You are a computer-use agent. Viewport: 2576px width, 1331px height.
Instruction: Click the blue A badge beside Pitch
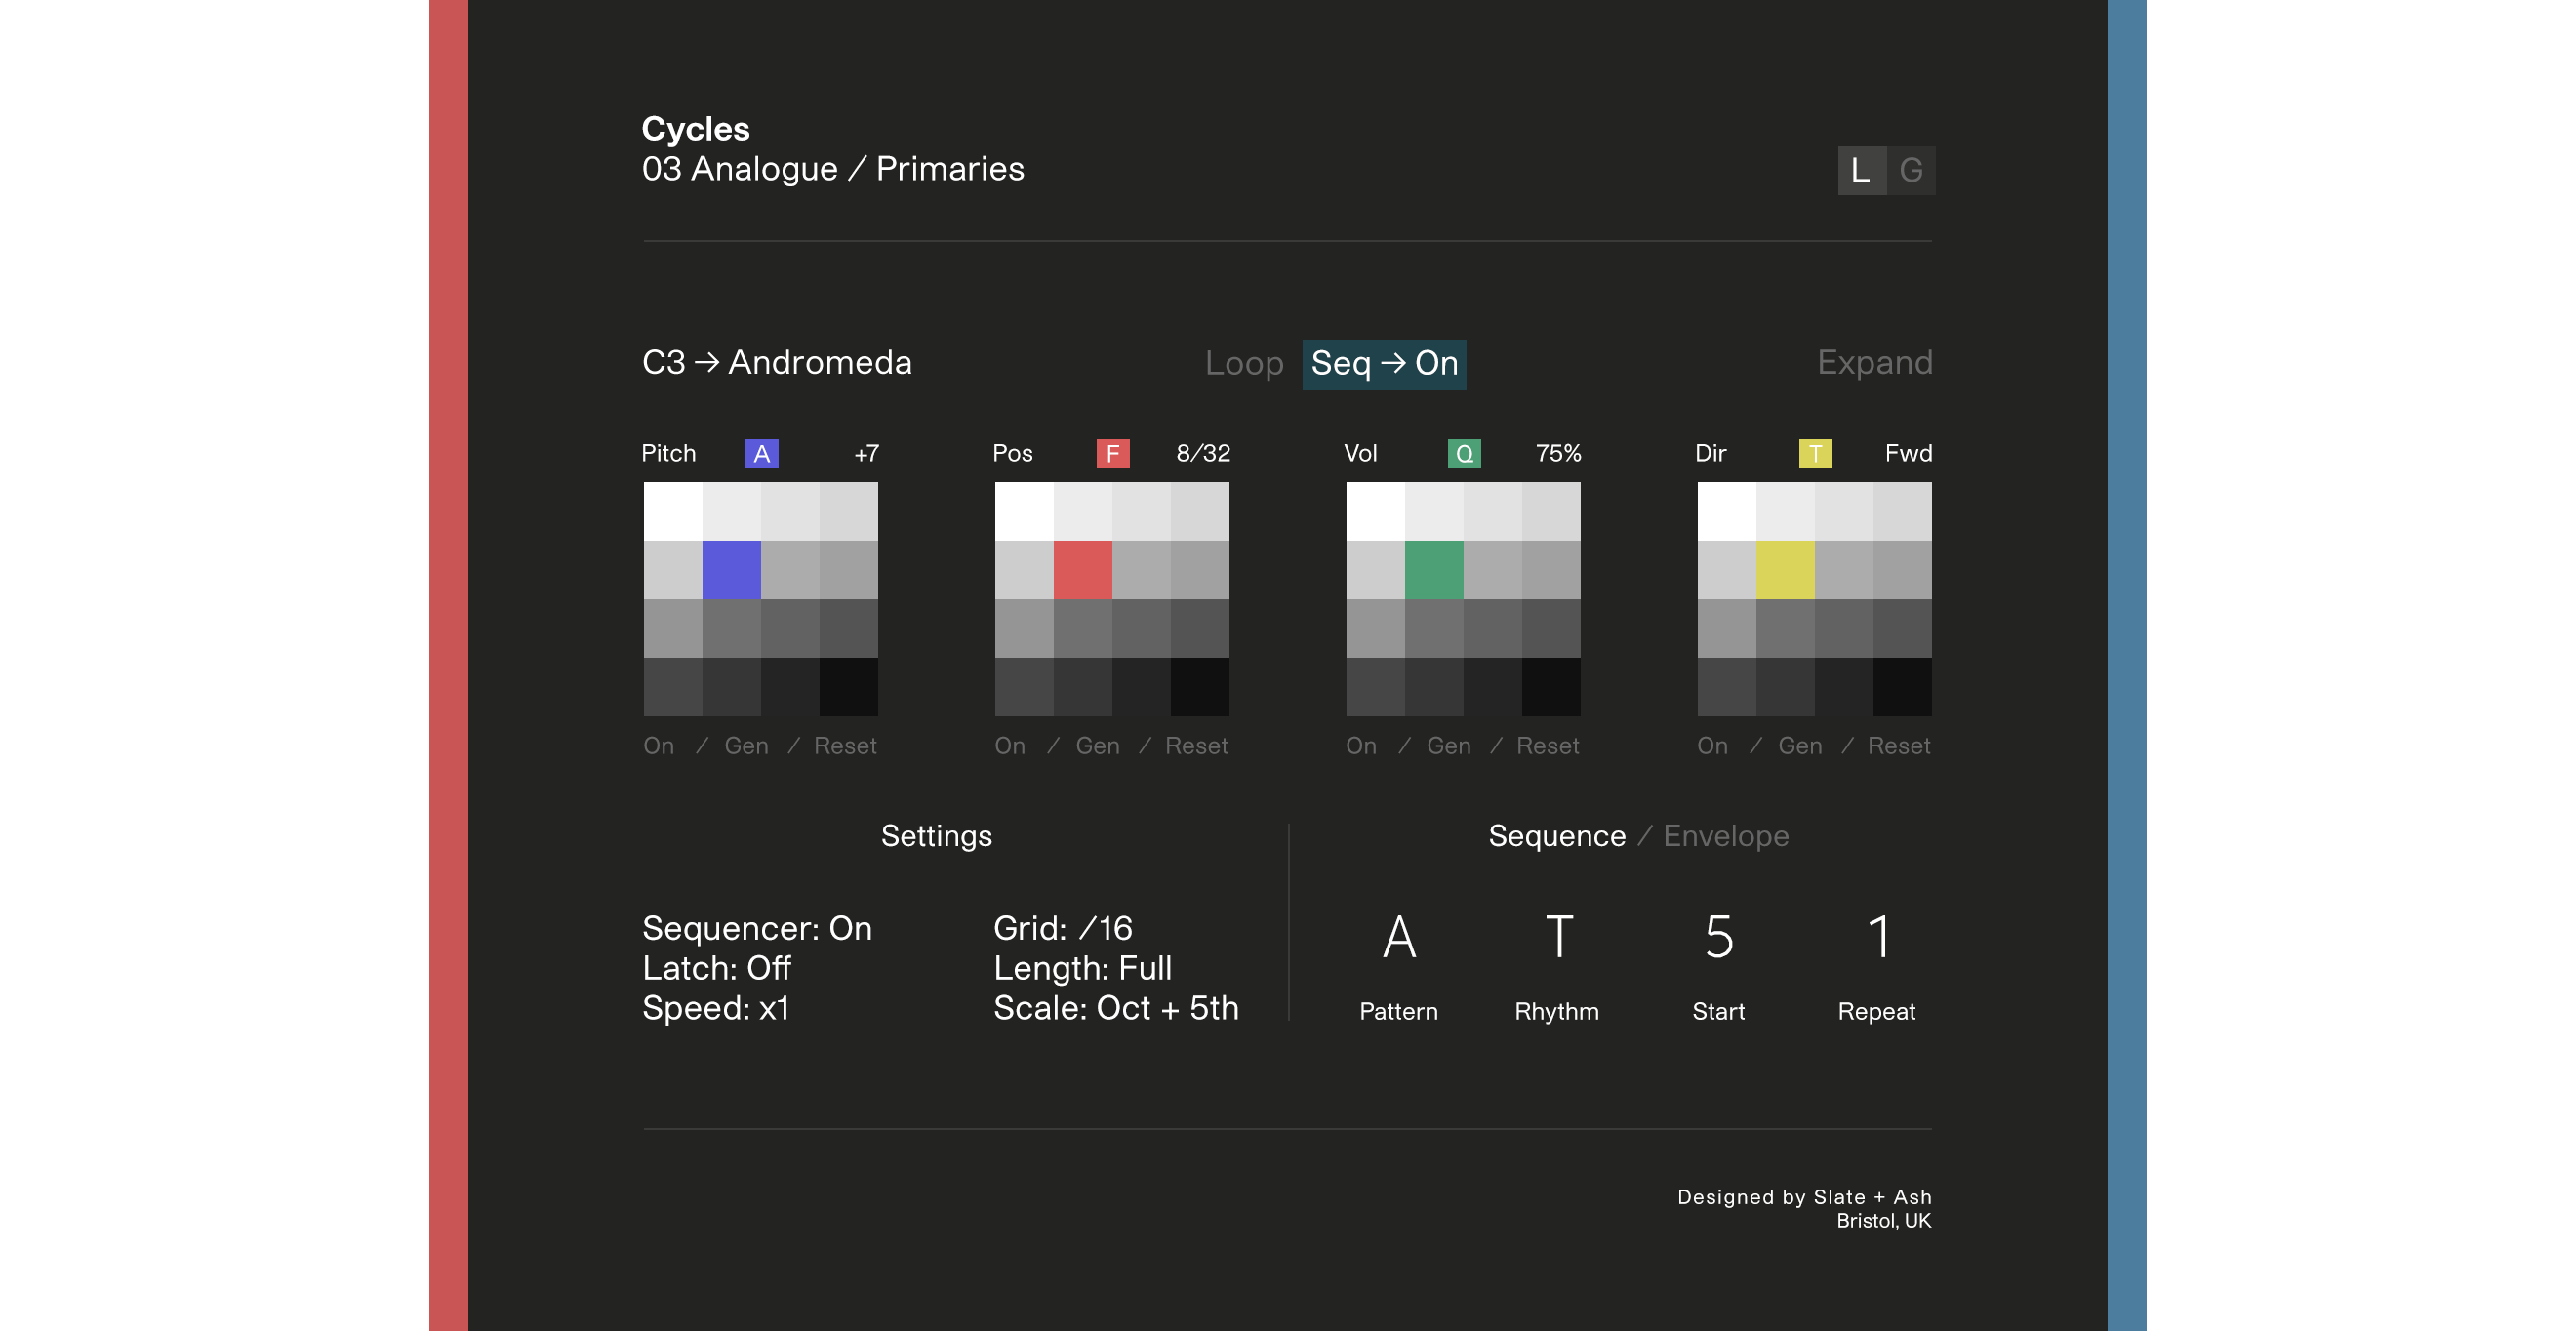[x=761, y=454]
